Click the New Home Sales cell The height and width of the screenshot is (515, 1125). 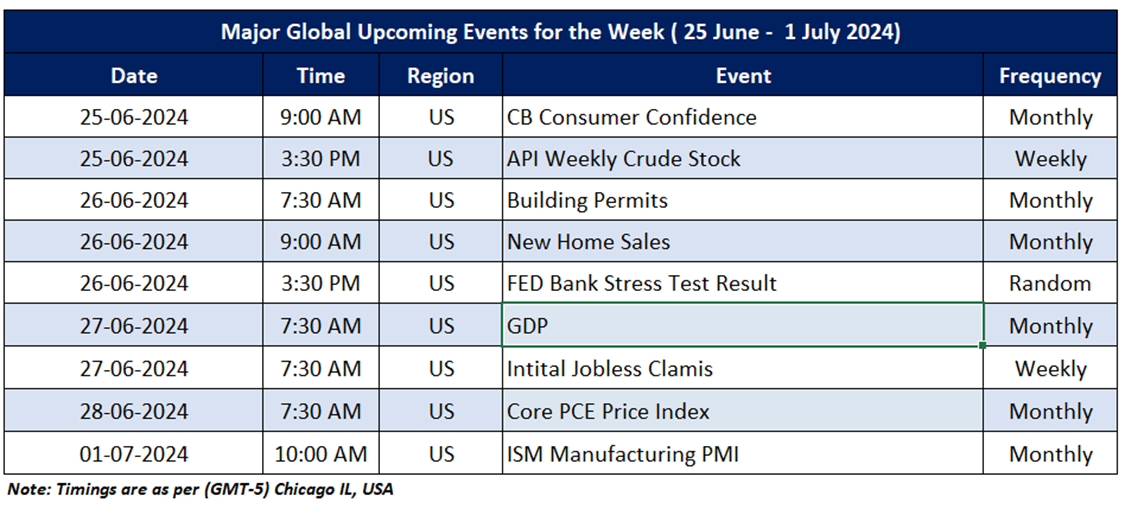click(743, 242)
